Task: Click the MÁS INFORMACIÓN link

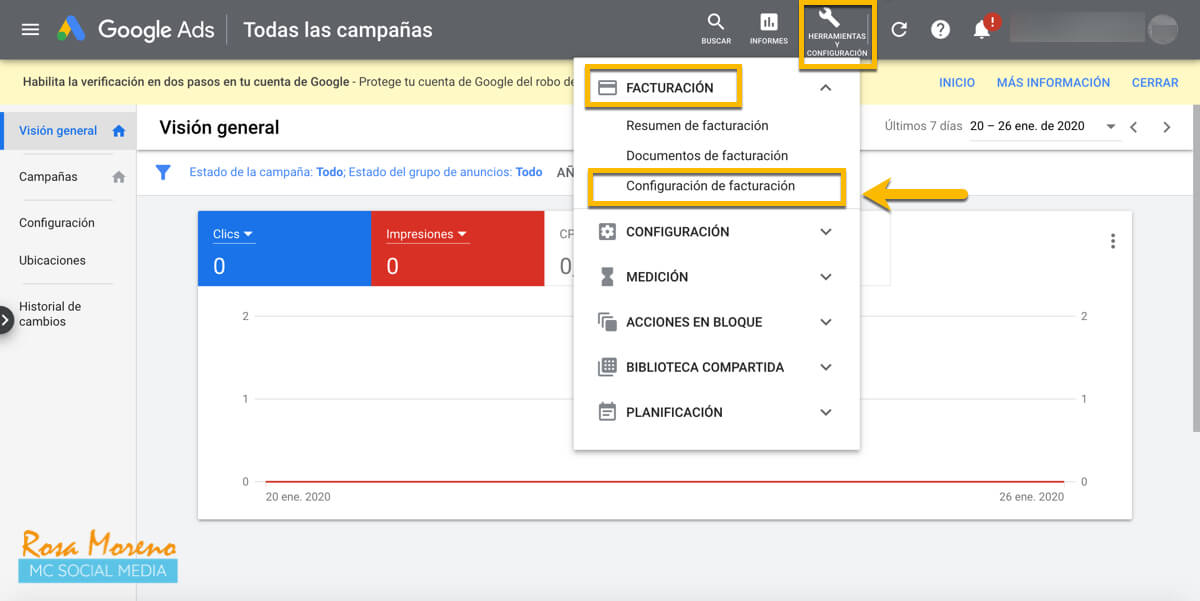Action: (x=1053, y=82)
